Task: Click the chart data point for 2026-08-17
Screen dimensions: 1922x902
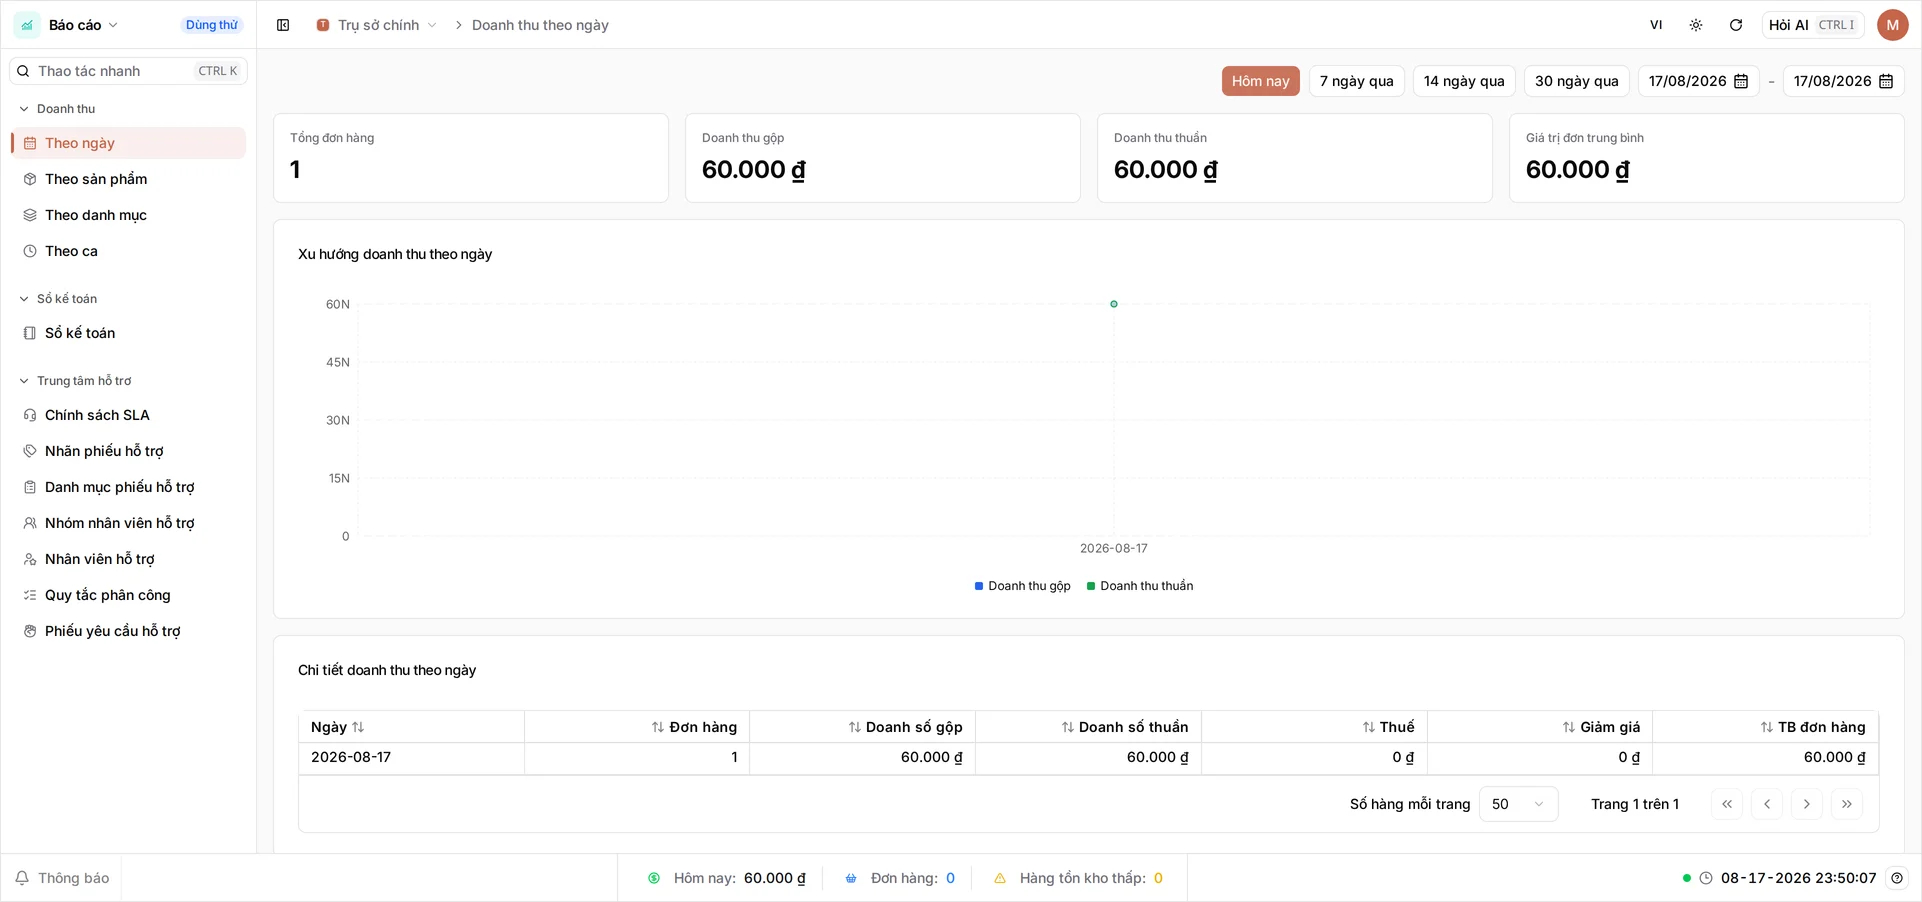Action: click(1114, 304)
